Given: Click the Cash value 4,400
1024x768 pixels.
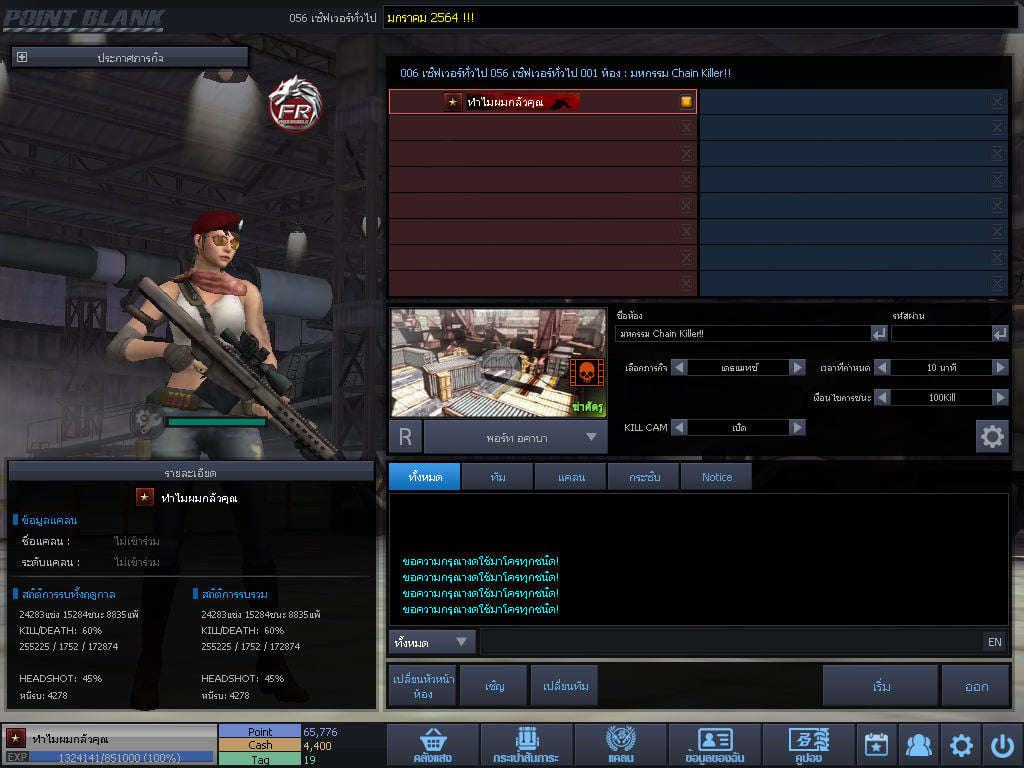Looking at the screenshot, I should pos(317,746).
